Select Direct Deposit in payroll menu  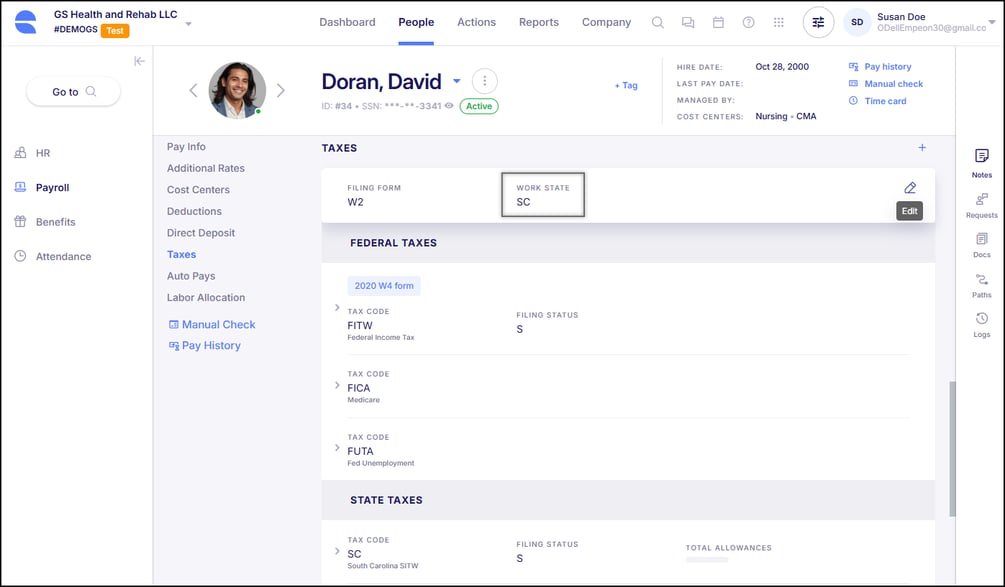tap(201, 233)
